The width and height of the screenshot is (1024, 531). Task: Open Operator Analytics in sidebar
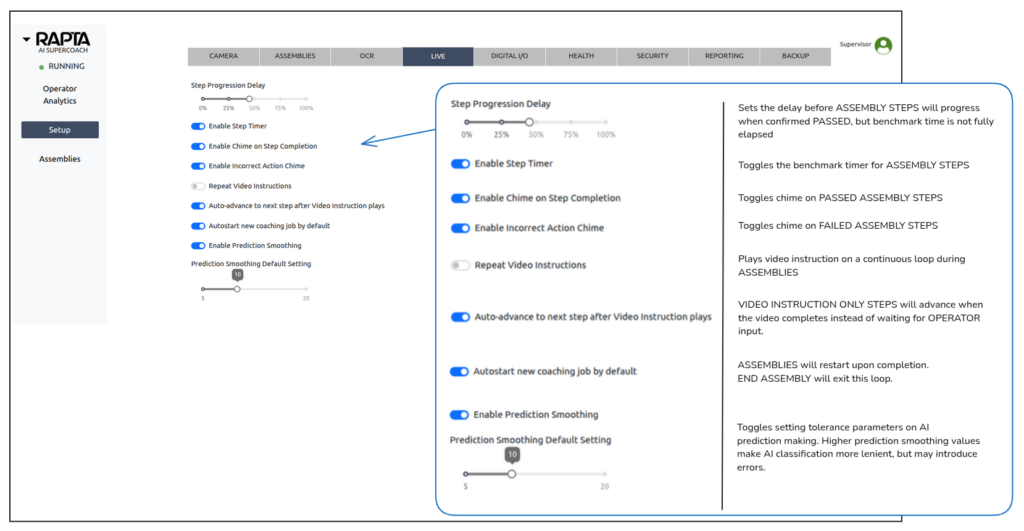60,95
